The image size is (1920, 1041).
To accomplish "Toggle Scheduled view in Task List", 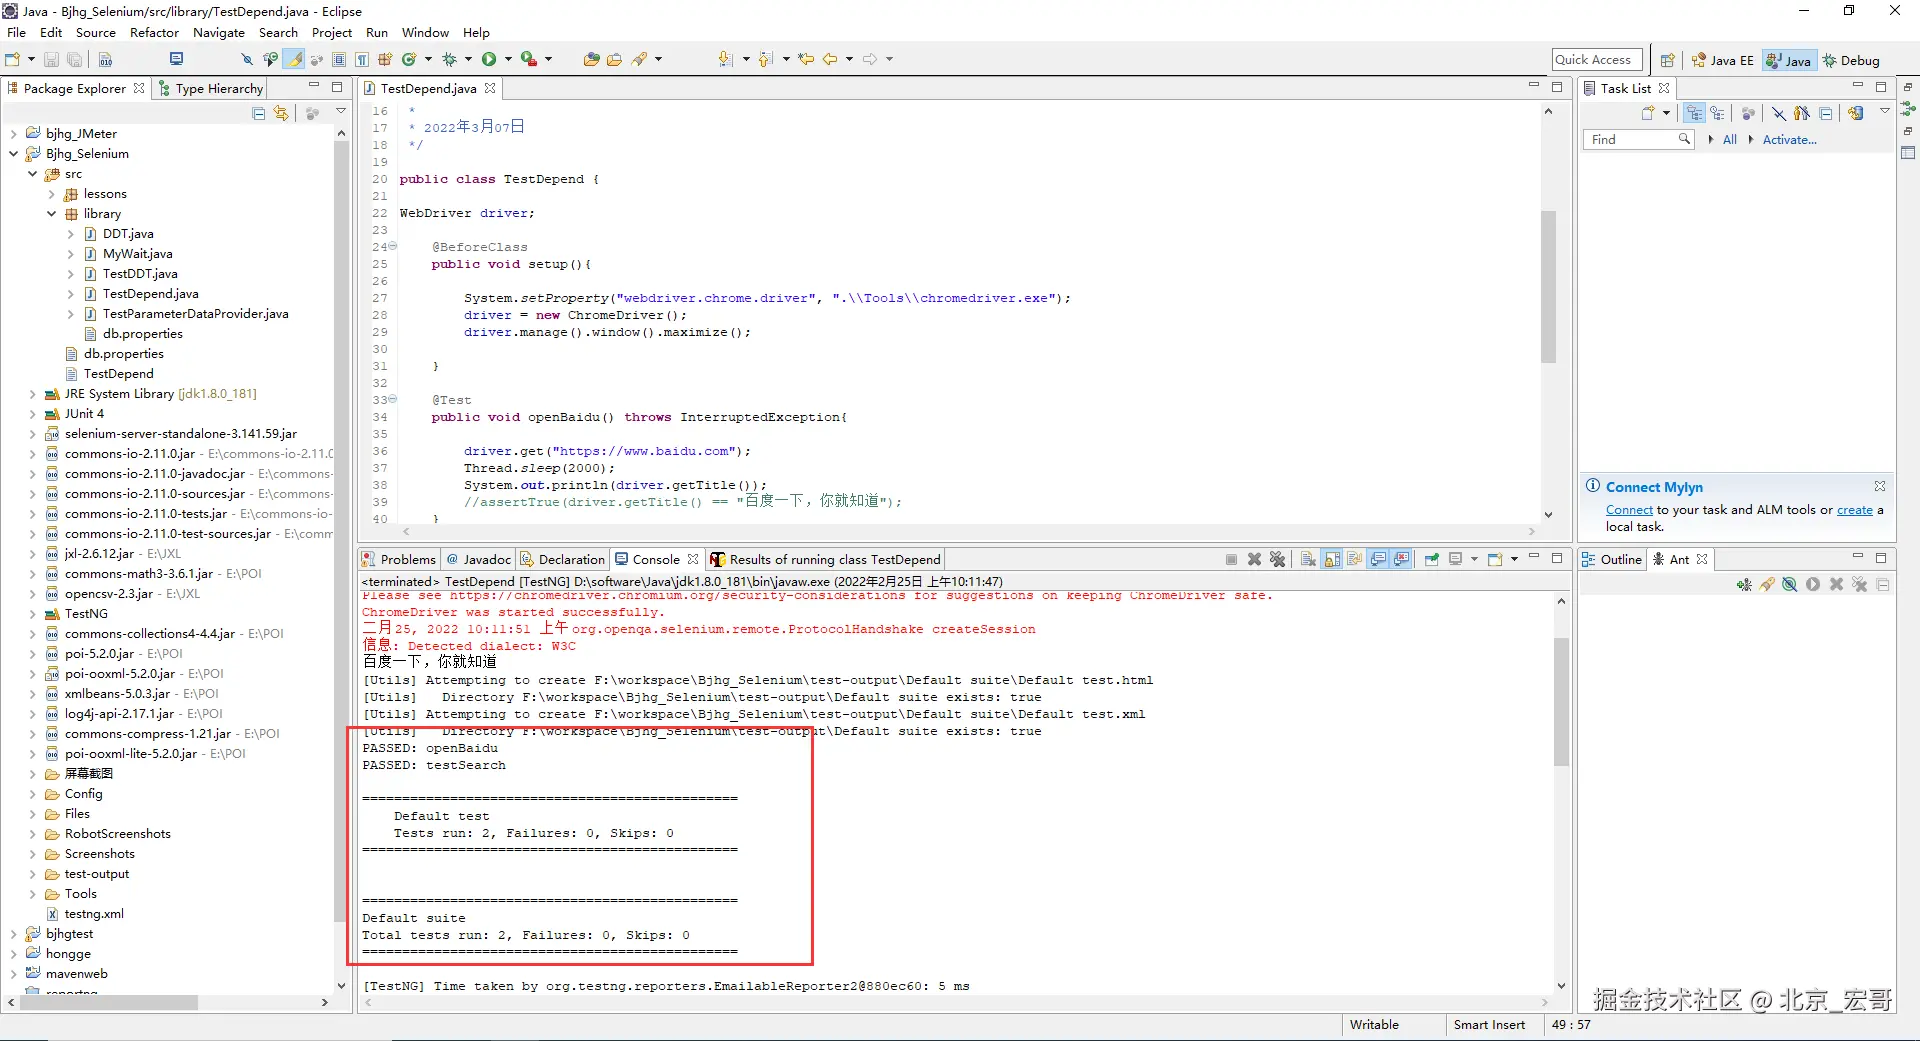I will click(1717, 113).
